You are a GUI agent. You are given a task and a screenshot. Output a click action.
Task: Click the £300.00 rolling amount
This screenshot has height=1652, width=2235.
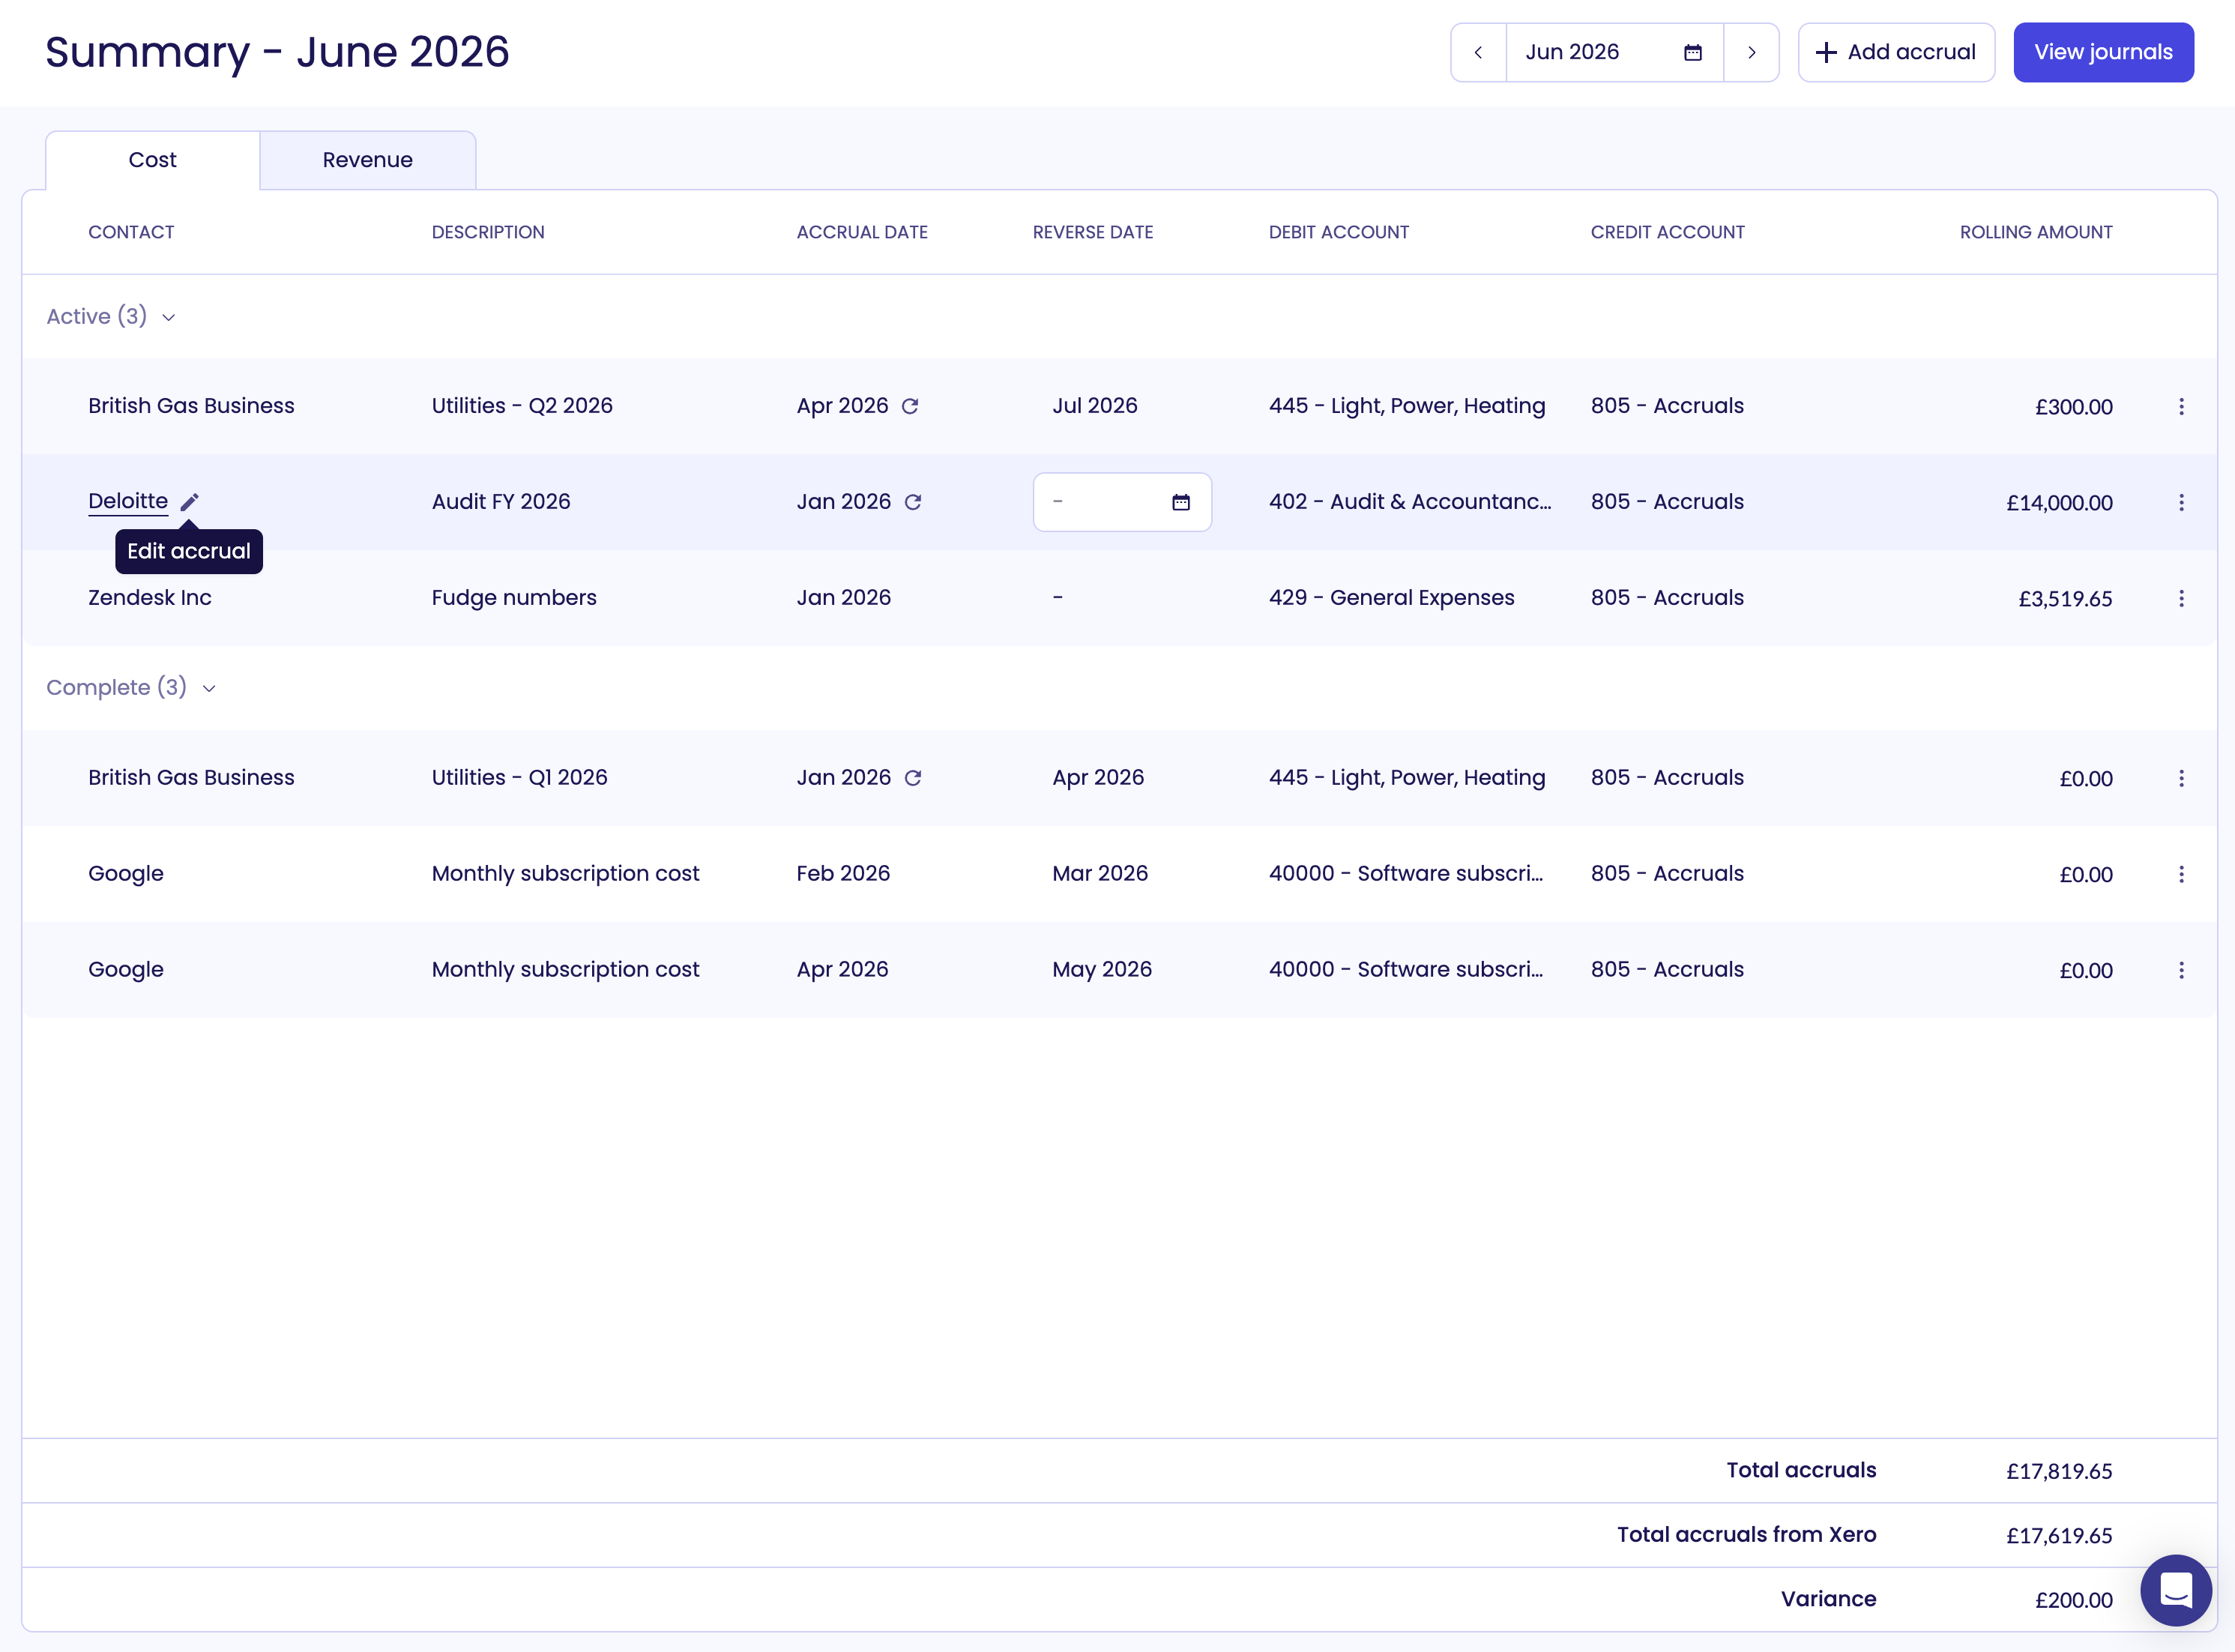2074,407
